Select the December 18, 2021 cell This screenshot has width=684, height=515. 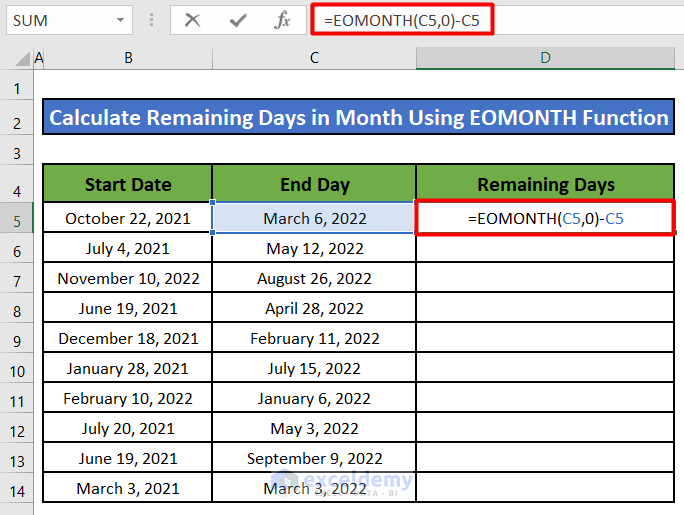(x=128, y=339)
